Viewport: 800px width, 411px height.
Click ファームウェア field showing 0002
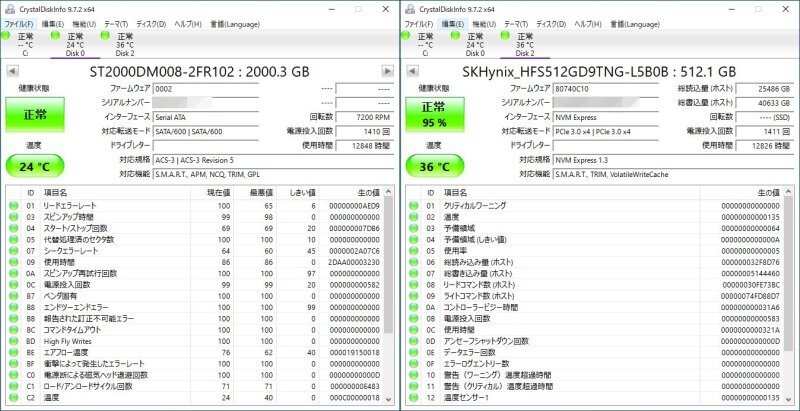pyautogui.click(x=204, y=89)
